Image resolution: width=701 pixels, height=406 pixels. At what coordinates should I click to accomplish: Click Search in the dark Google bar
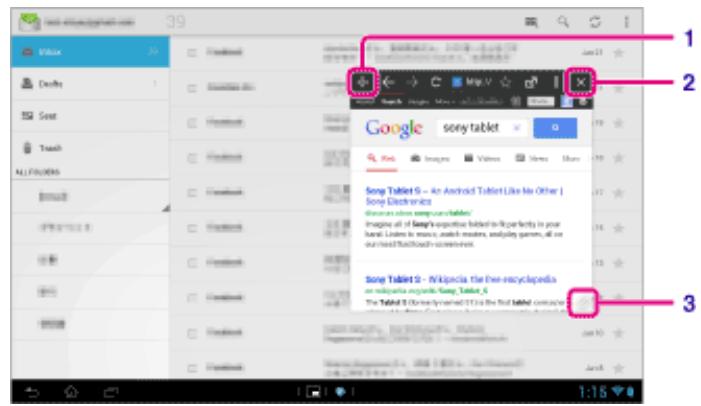[x=391, y=102]
